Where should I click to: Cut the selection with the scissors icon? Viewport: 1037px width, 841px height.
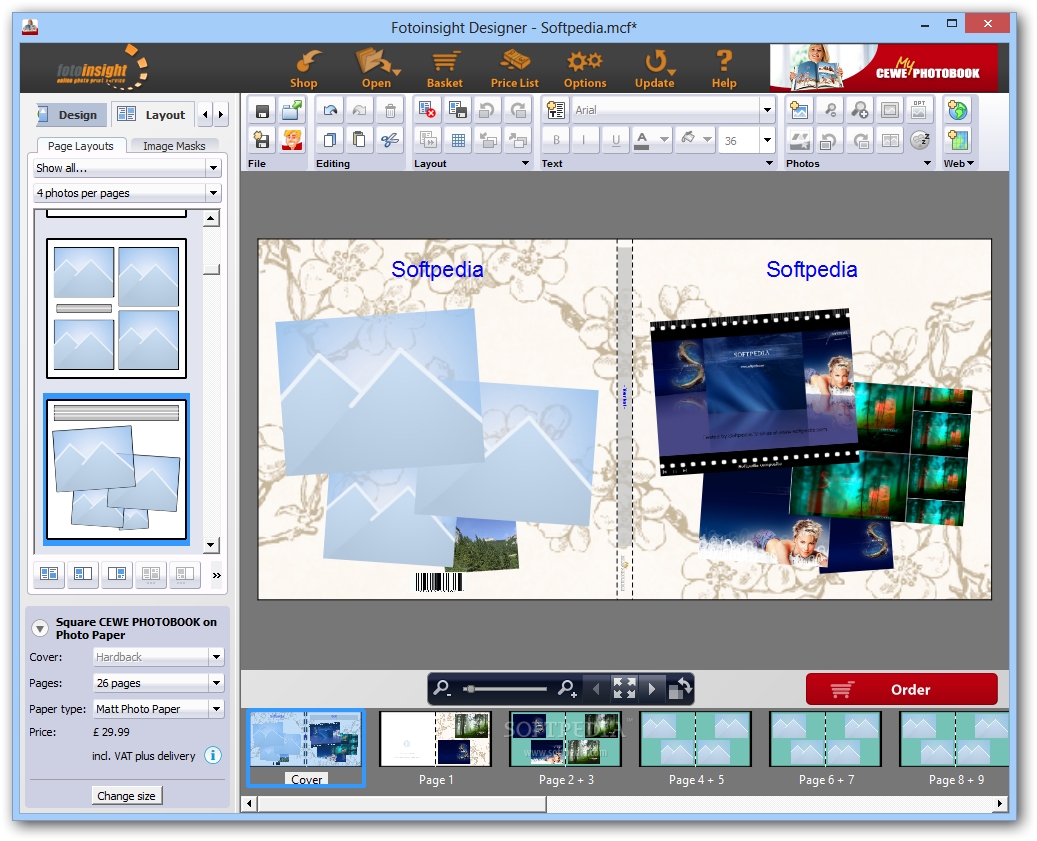[x=390, y=140]
